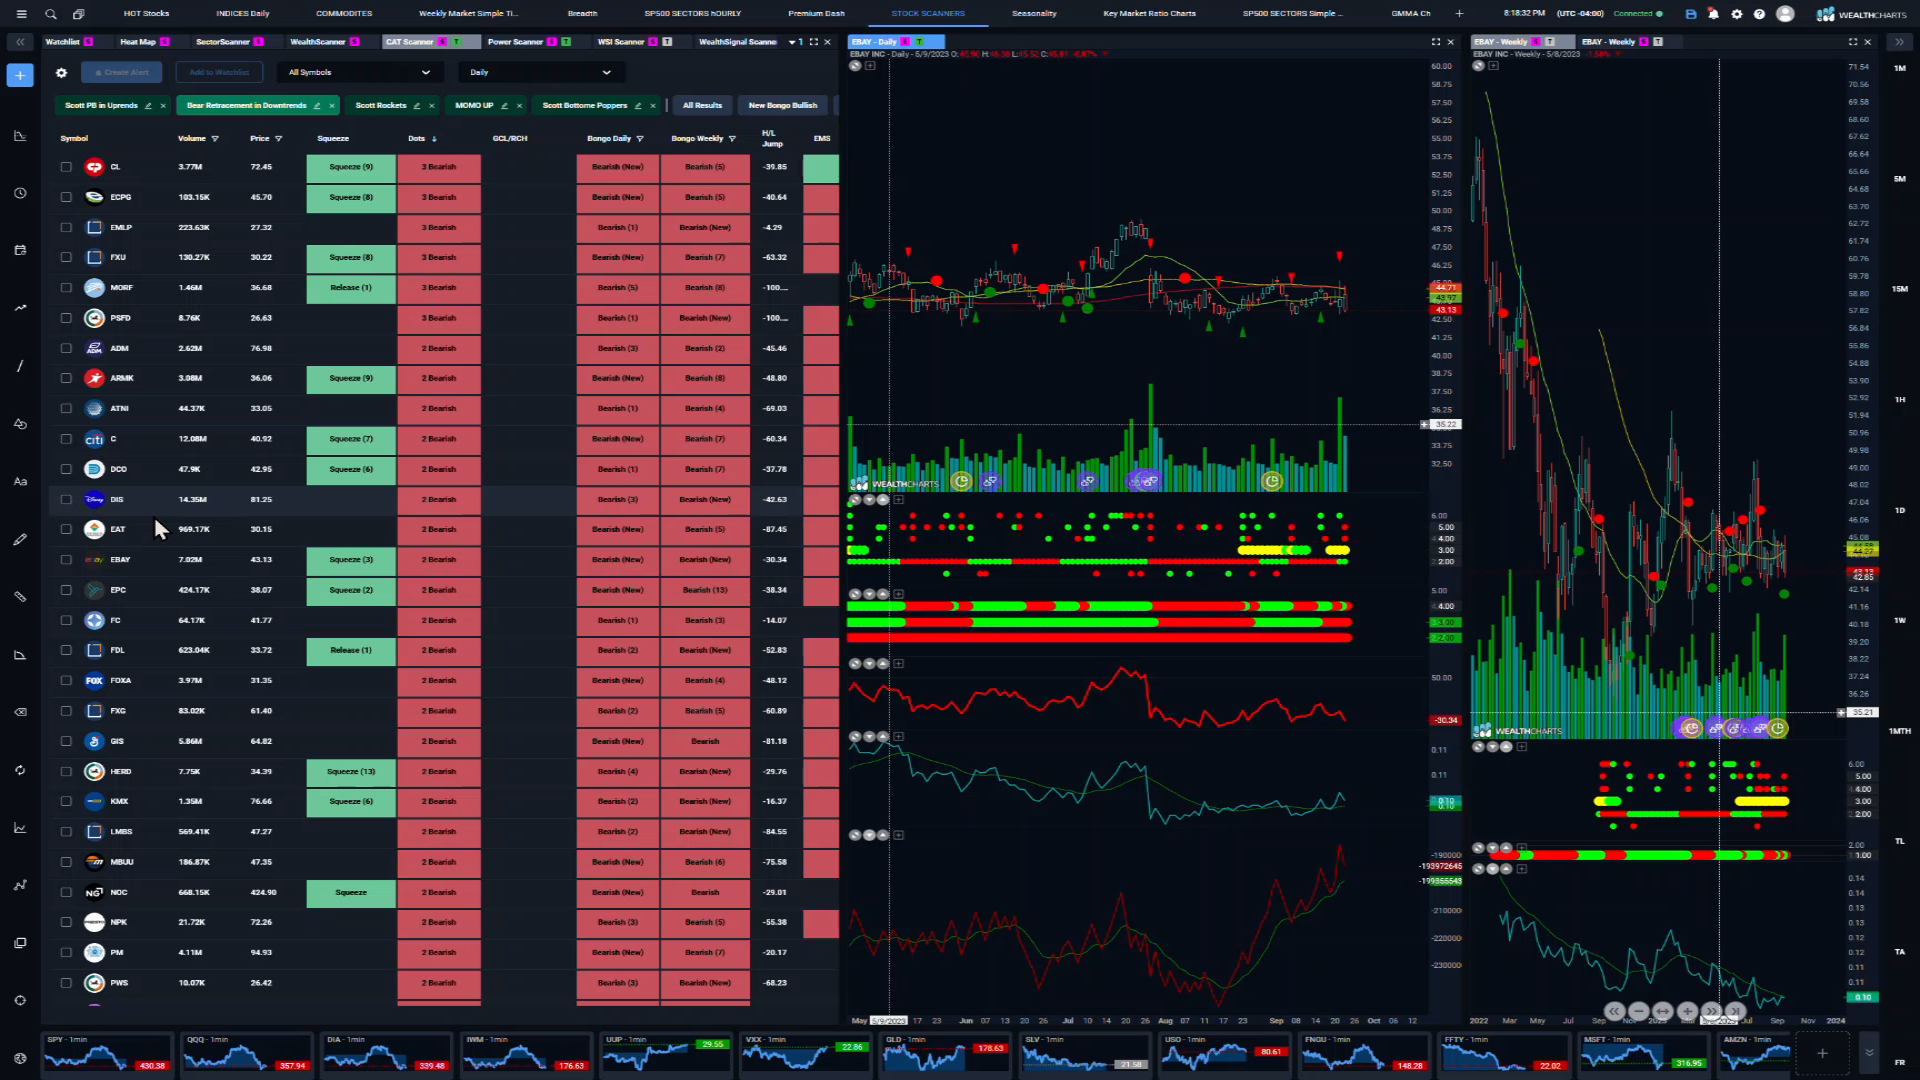
Task: Switch to HOT Stocks workspace tab
Action: coord(146,14)
